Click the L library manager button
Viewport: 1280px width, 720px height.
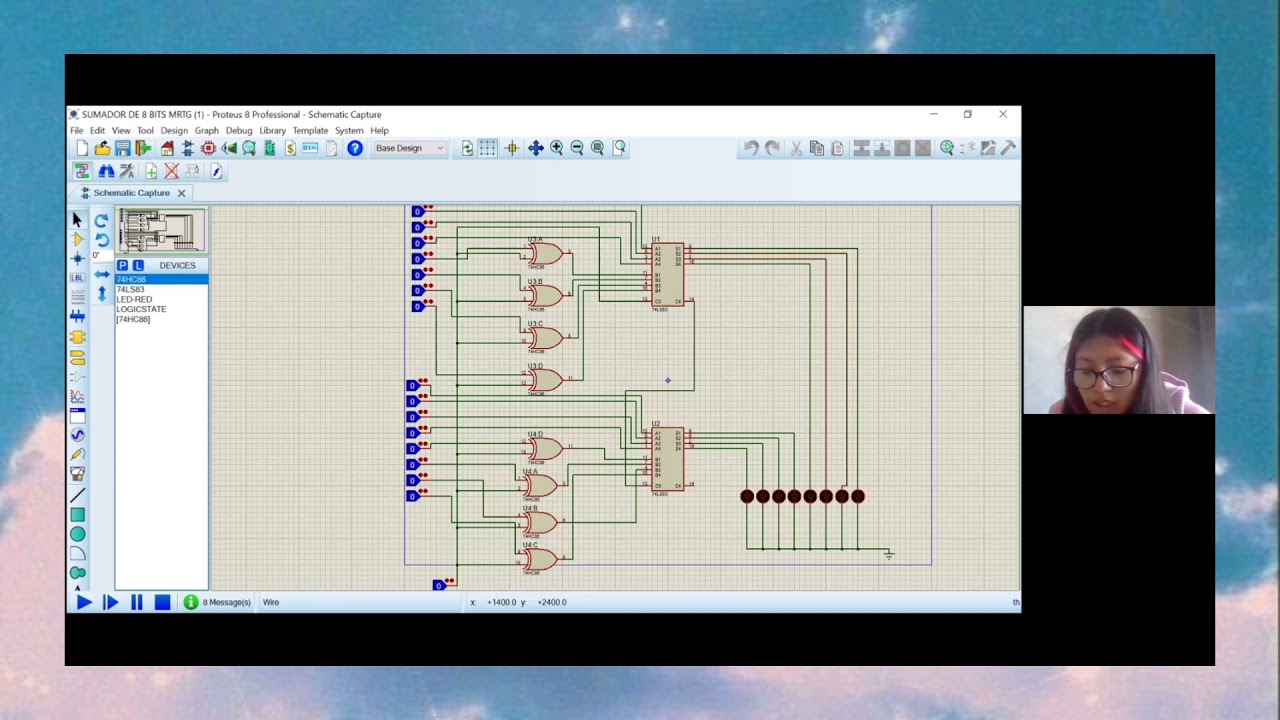click(138, 265)
